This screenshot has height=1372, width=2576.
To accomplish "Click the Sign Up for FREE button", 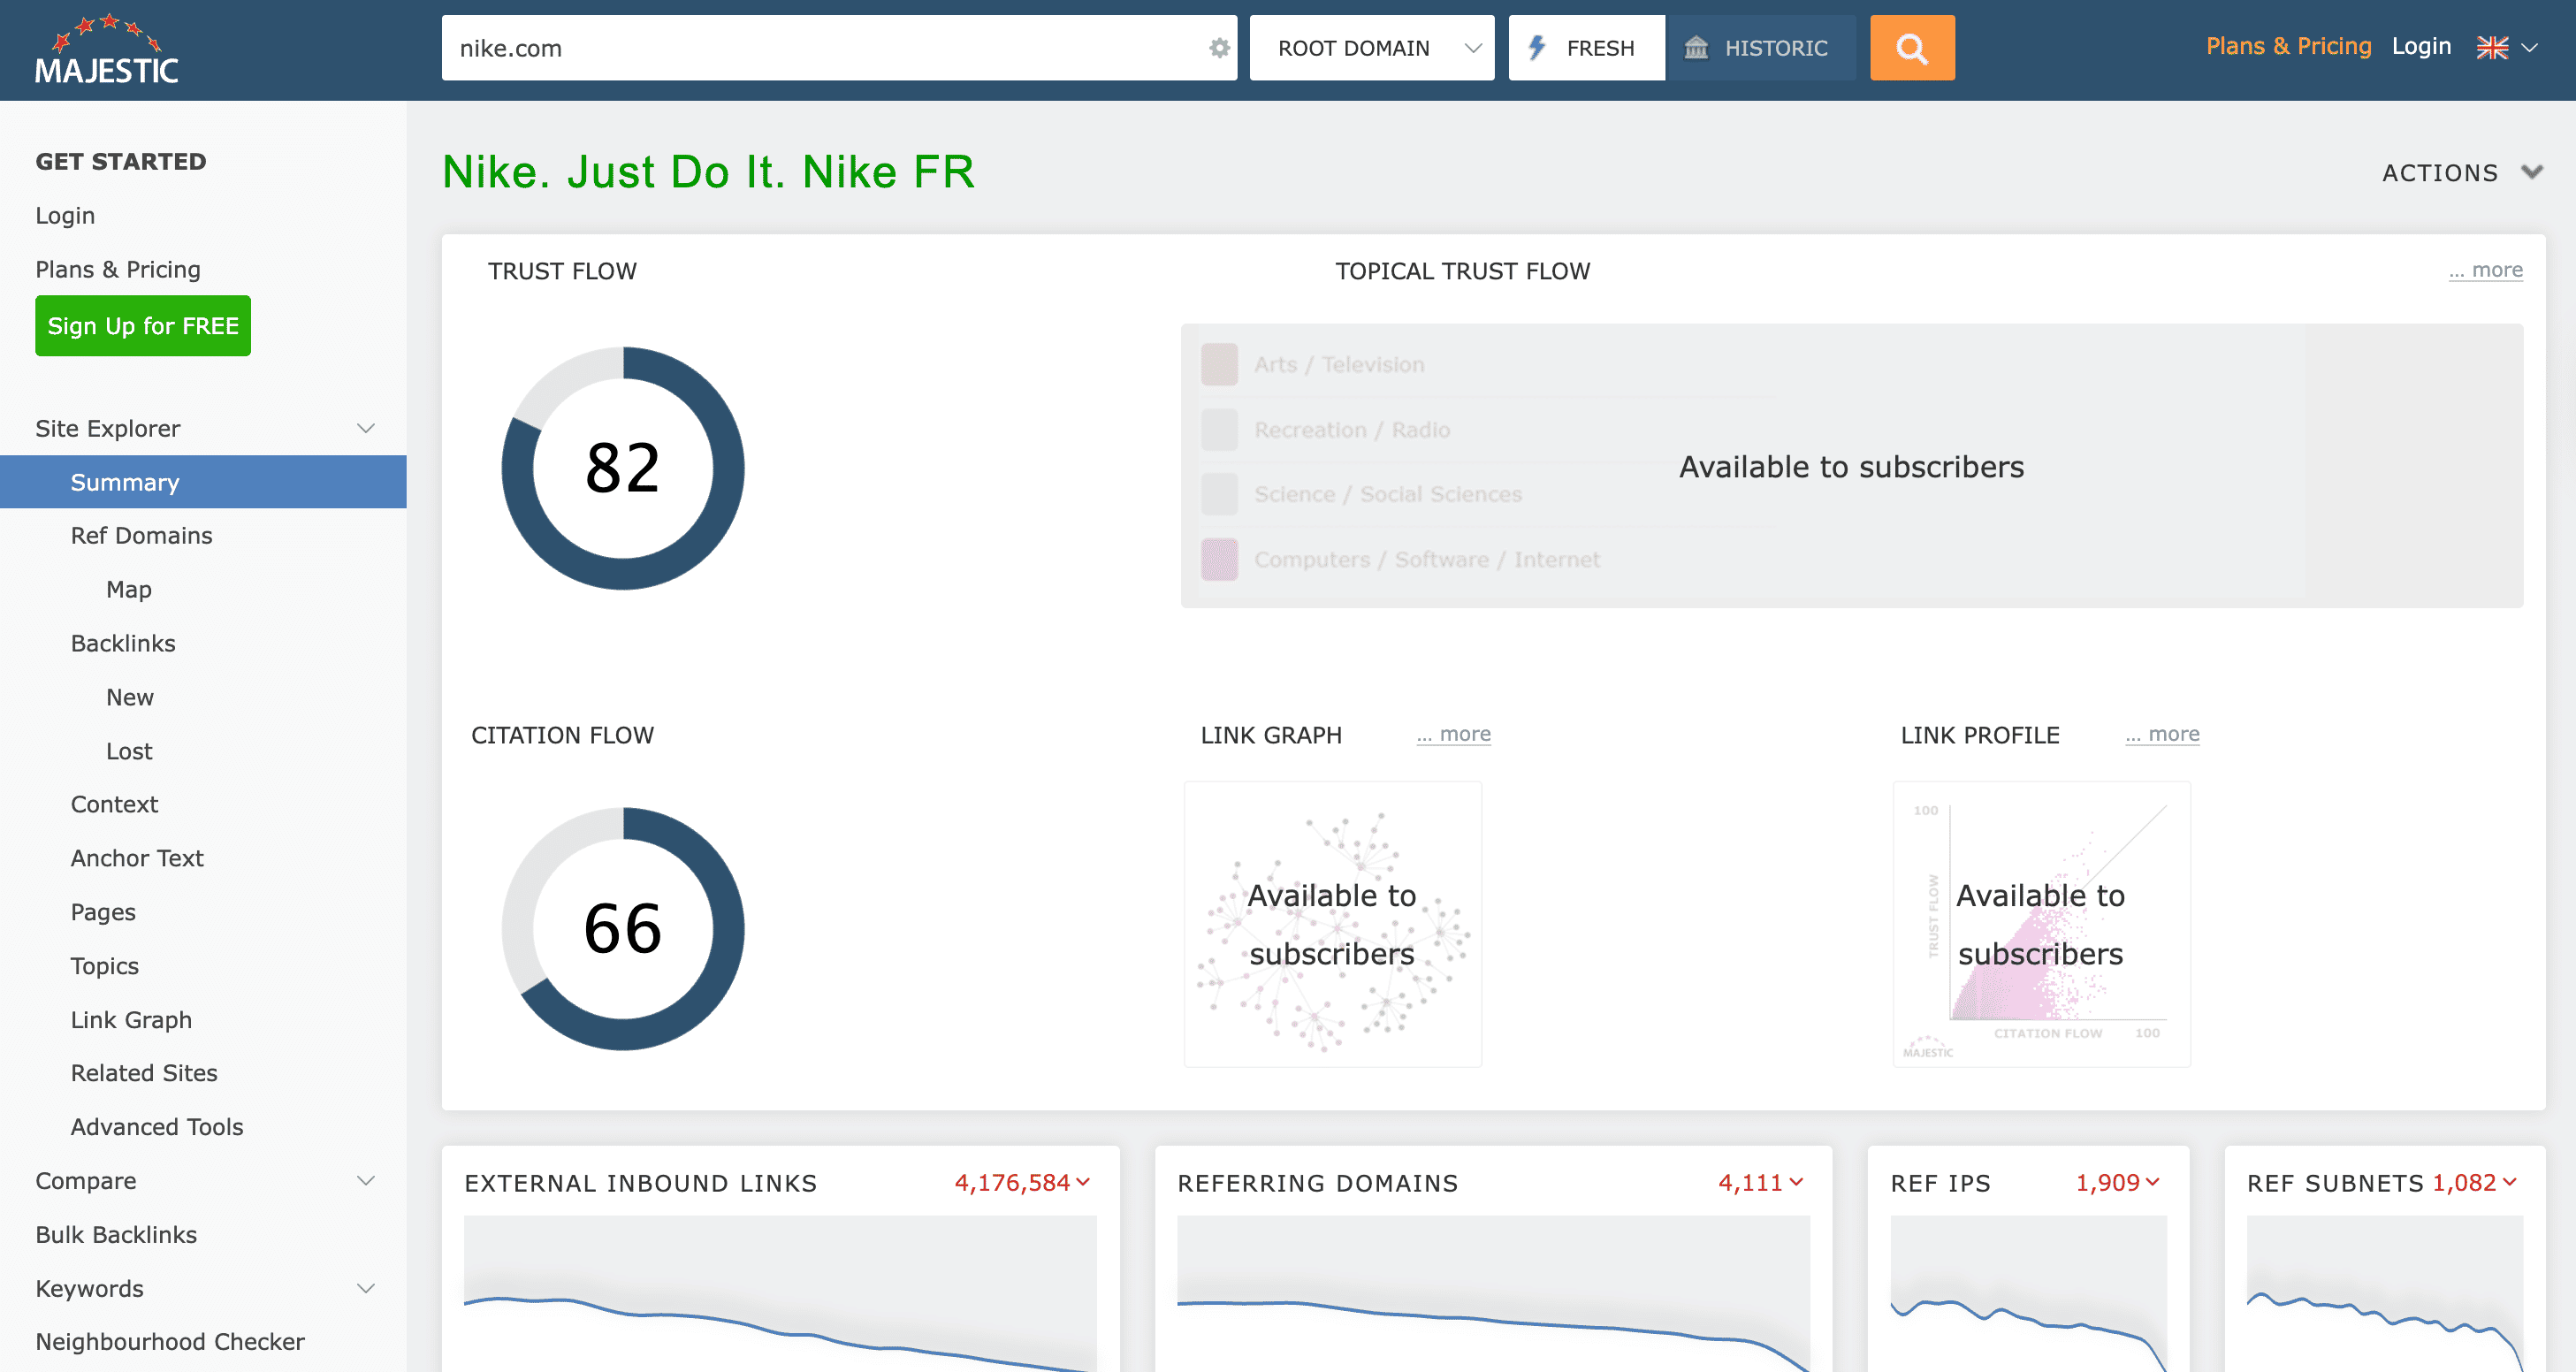I will click(x=142, y=325).
